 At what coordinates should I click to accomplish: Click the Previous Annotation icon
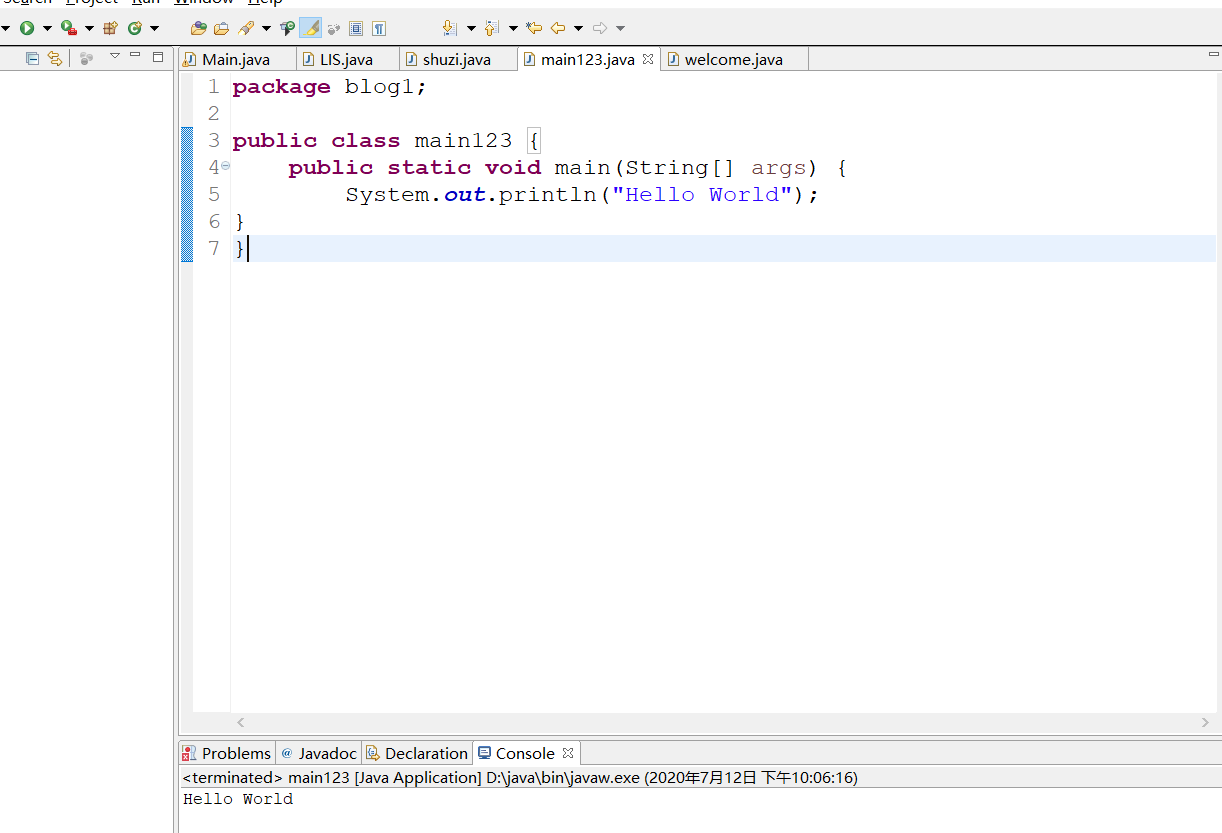(x=492, y=28)
